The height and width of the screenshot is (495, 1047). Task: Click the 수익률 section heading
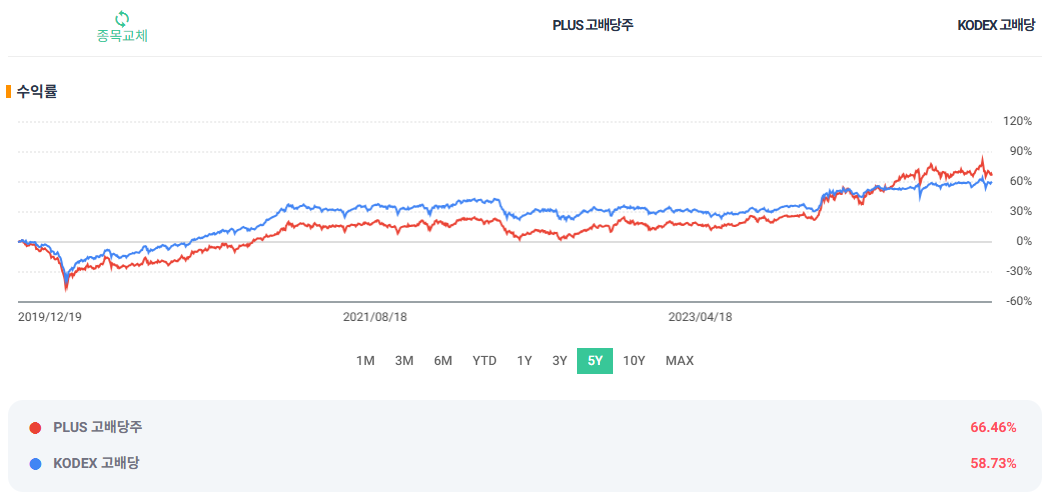tap(37, 92)
